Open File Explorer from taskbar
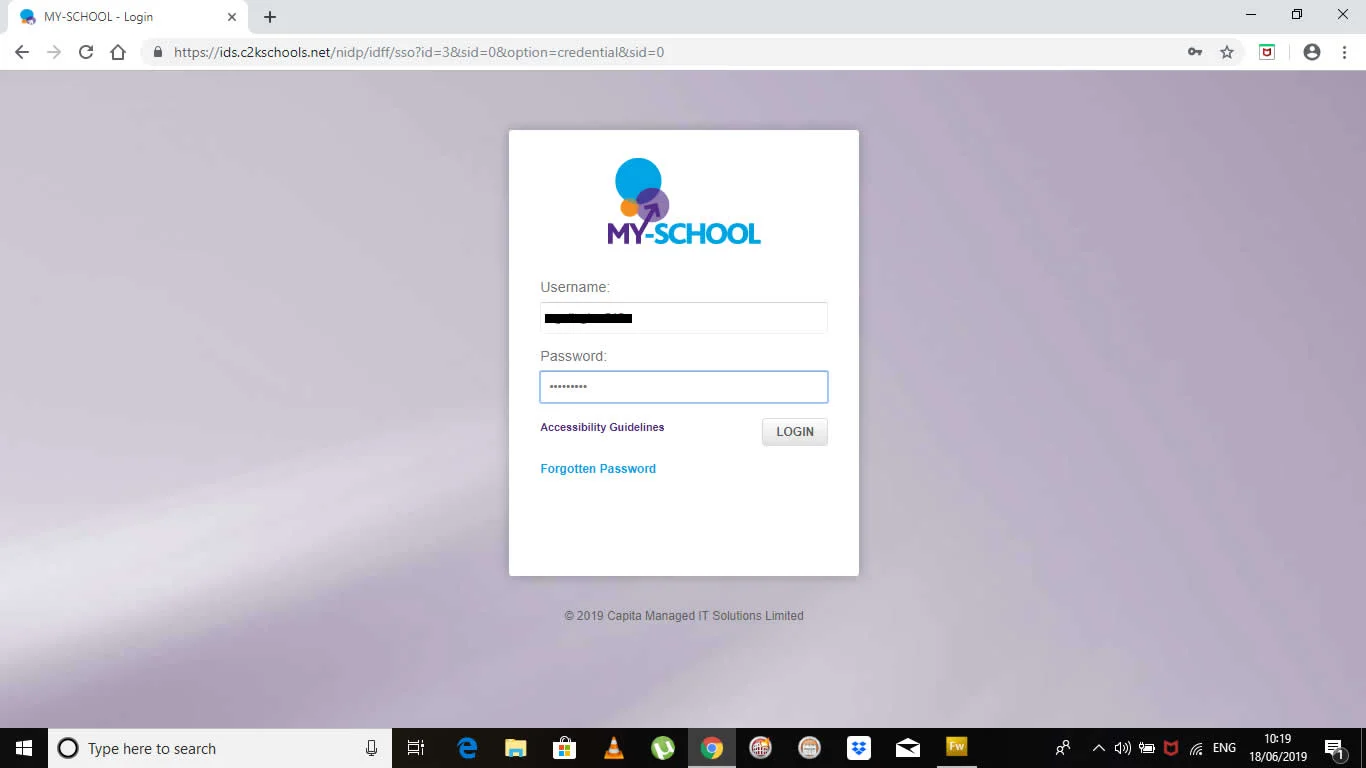1366x768 pixels. click(x=516, y=748)
